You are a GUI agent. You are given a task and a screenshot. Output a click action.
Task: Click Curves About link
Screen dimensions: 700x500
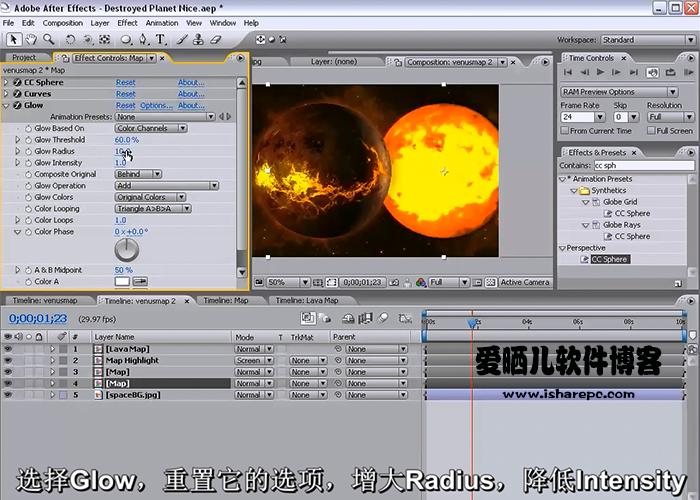click(191, 94)
